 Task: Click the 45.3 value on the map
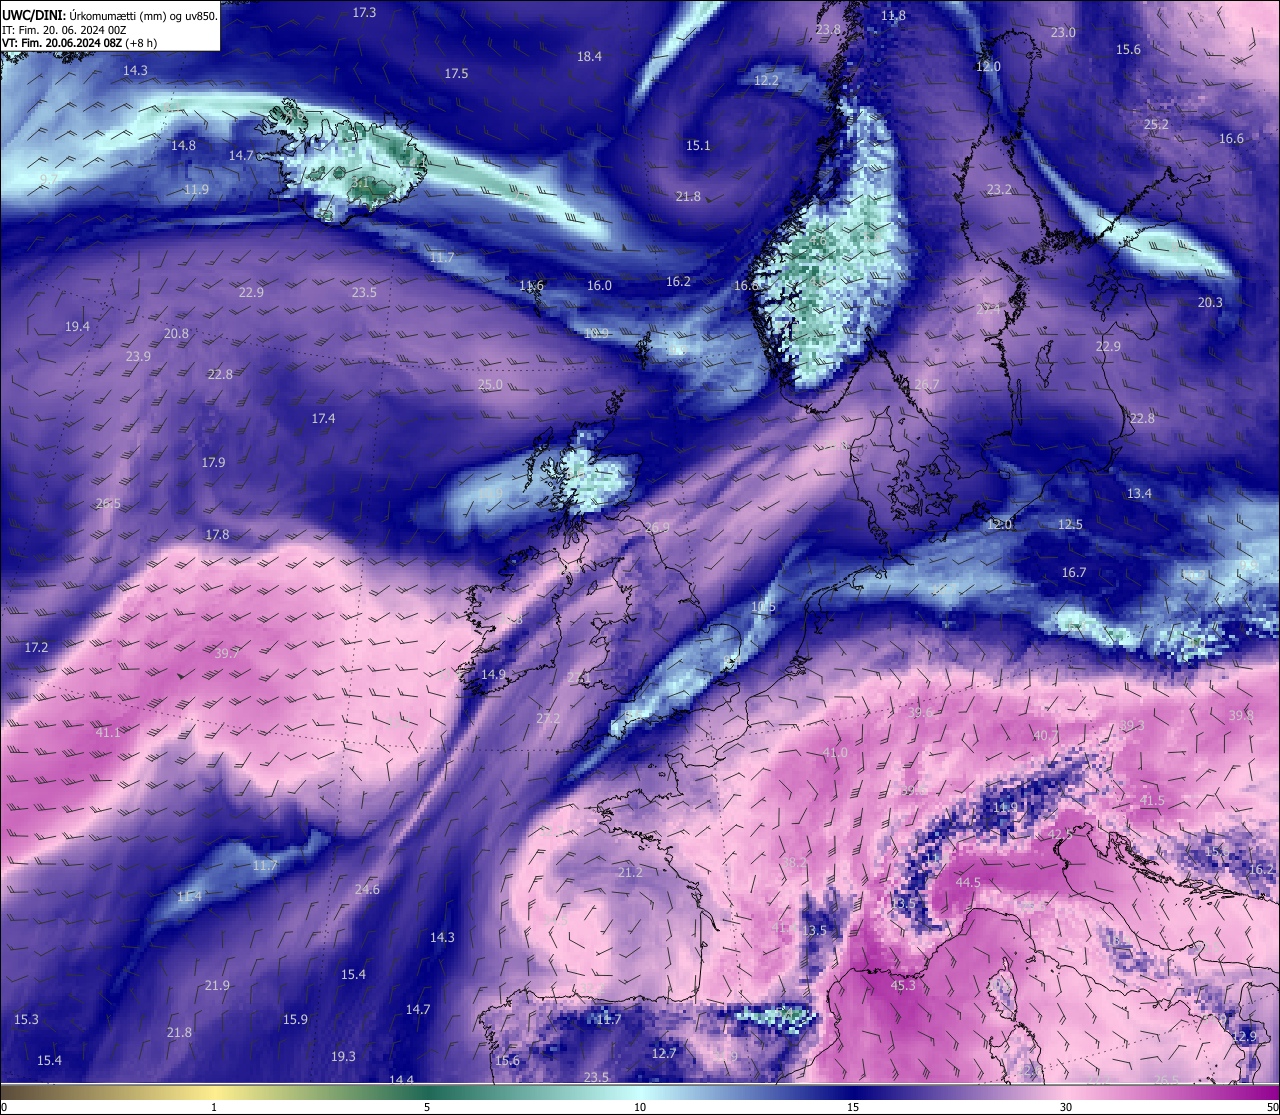click(x=903, y=985)
